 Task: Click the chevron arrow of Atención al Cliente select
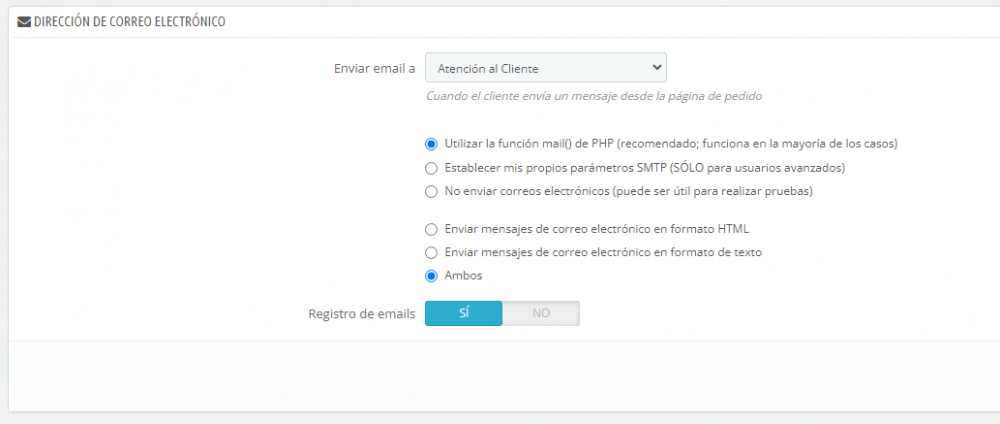tap(656, 67)
